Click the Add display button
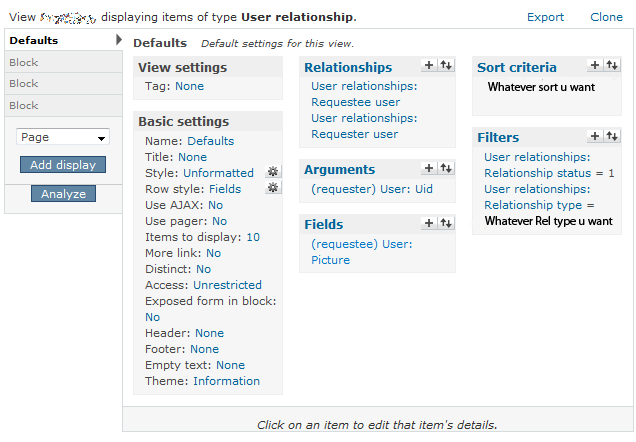 point(63,164)
